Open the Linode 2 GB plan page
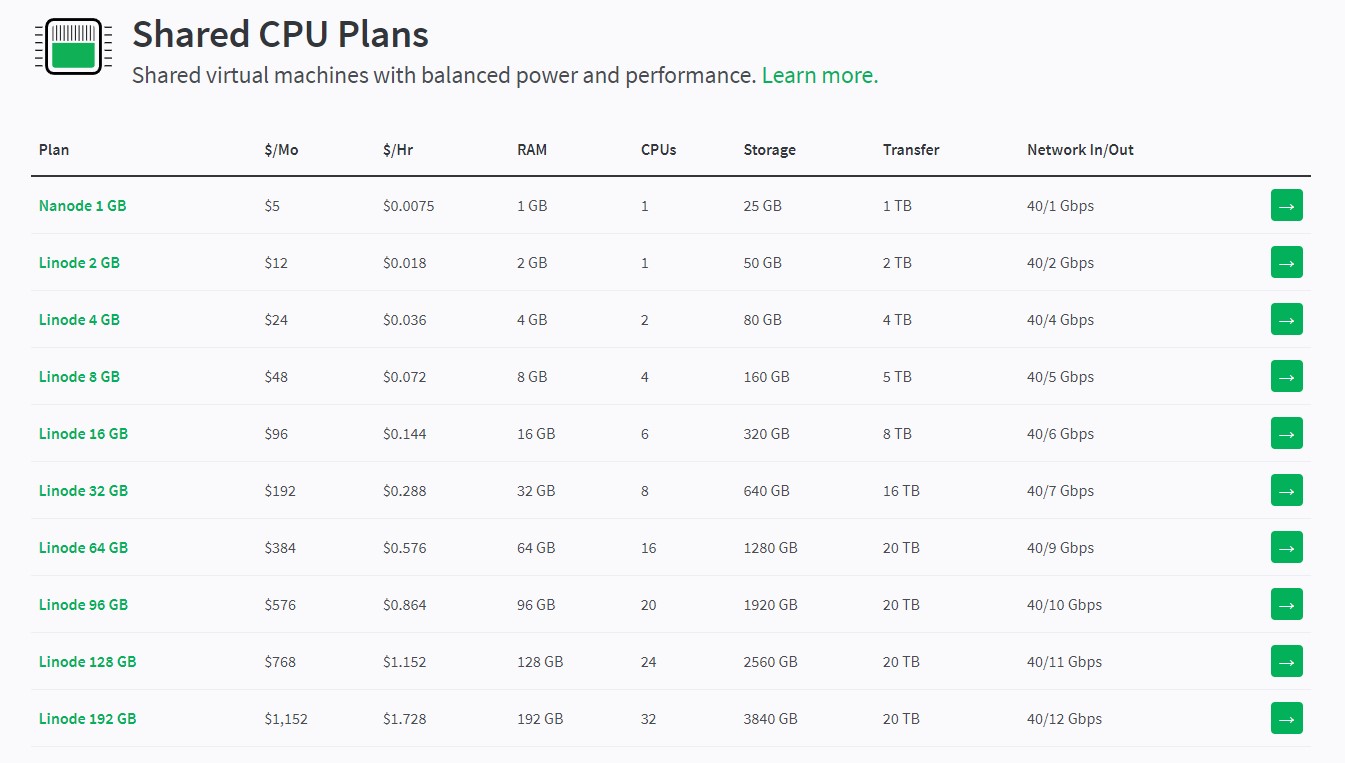This screenshot has height=763, width=1345. tap(79, 262)
